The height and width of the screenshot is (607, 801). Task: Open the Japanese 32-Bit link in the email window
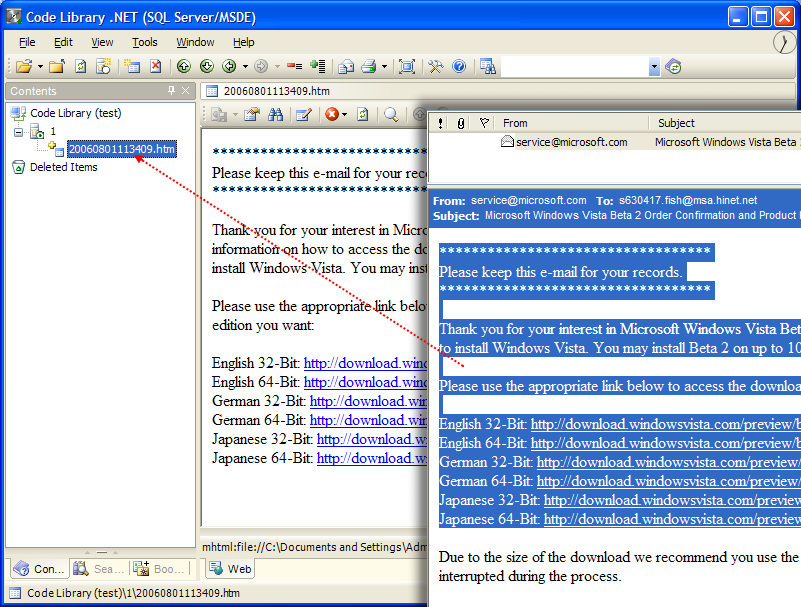coord(672,500)
